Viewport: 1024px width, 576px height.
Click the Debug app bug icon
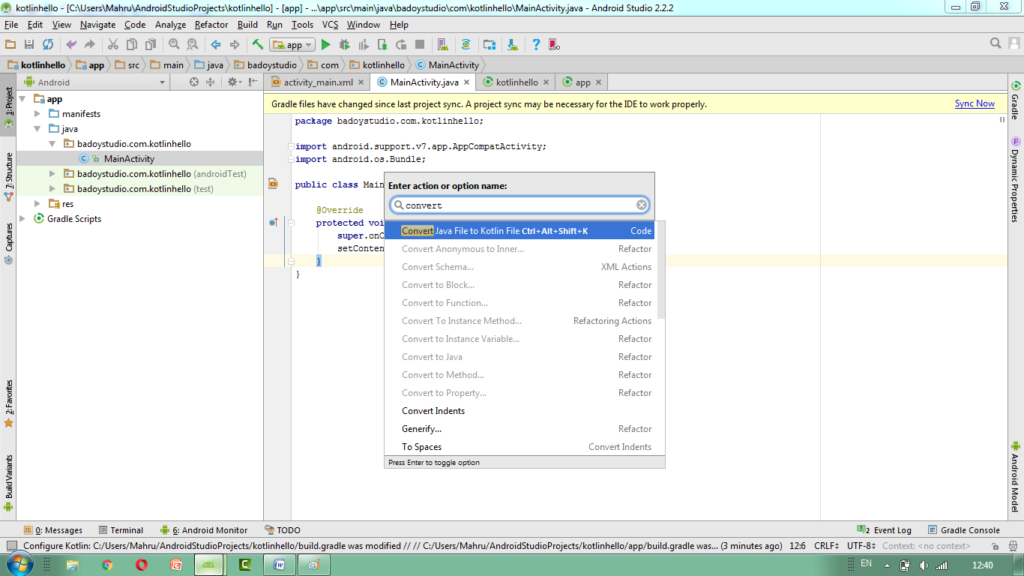point(345,44)
